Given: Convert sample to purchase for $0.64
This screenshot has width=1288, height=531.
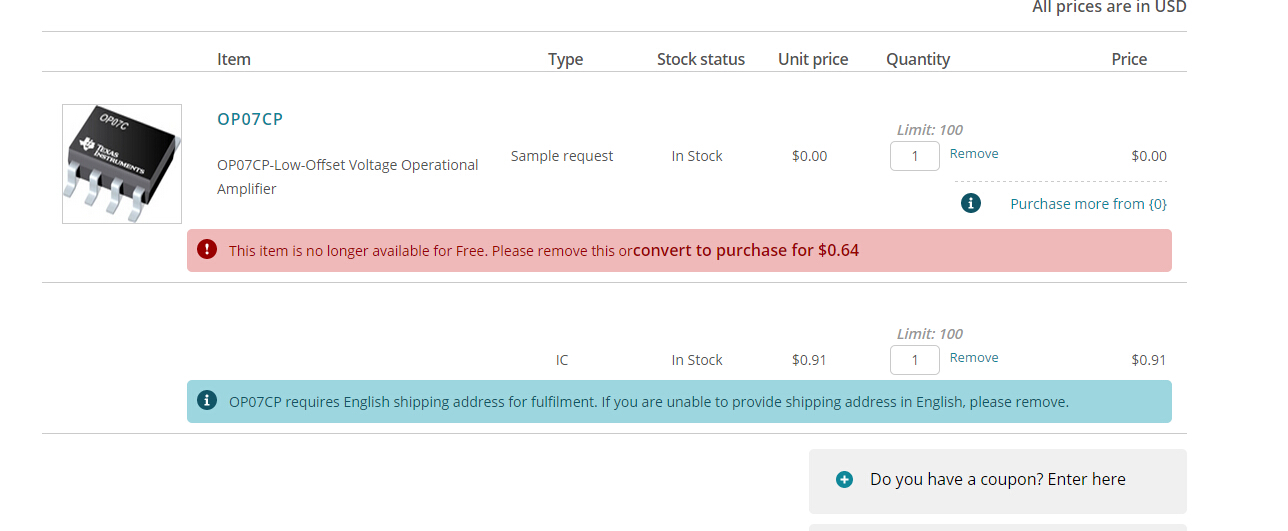Looking at the screenshot, I should [745, 250].
